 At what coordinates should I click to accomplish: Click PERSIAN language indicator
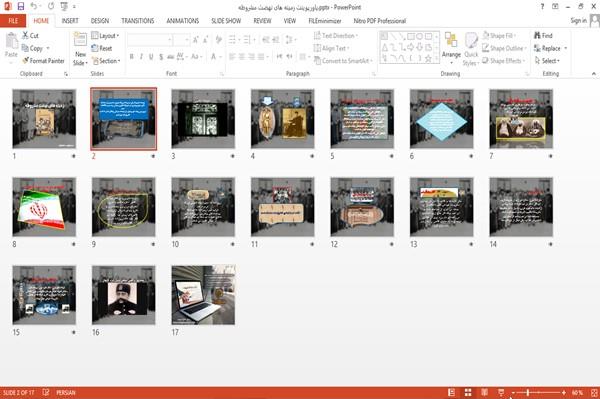pos(66,392)
